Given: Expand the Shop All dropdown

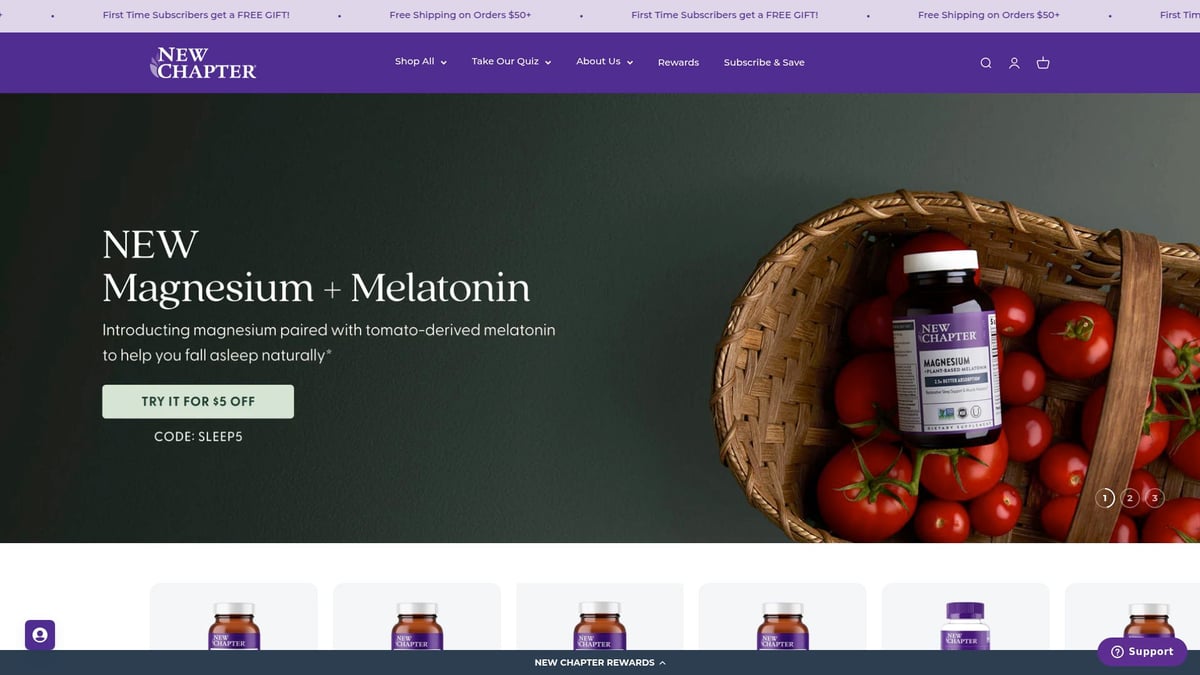Looking at the screenshot, I should click(x=420, y=62).
